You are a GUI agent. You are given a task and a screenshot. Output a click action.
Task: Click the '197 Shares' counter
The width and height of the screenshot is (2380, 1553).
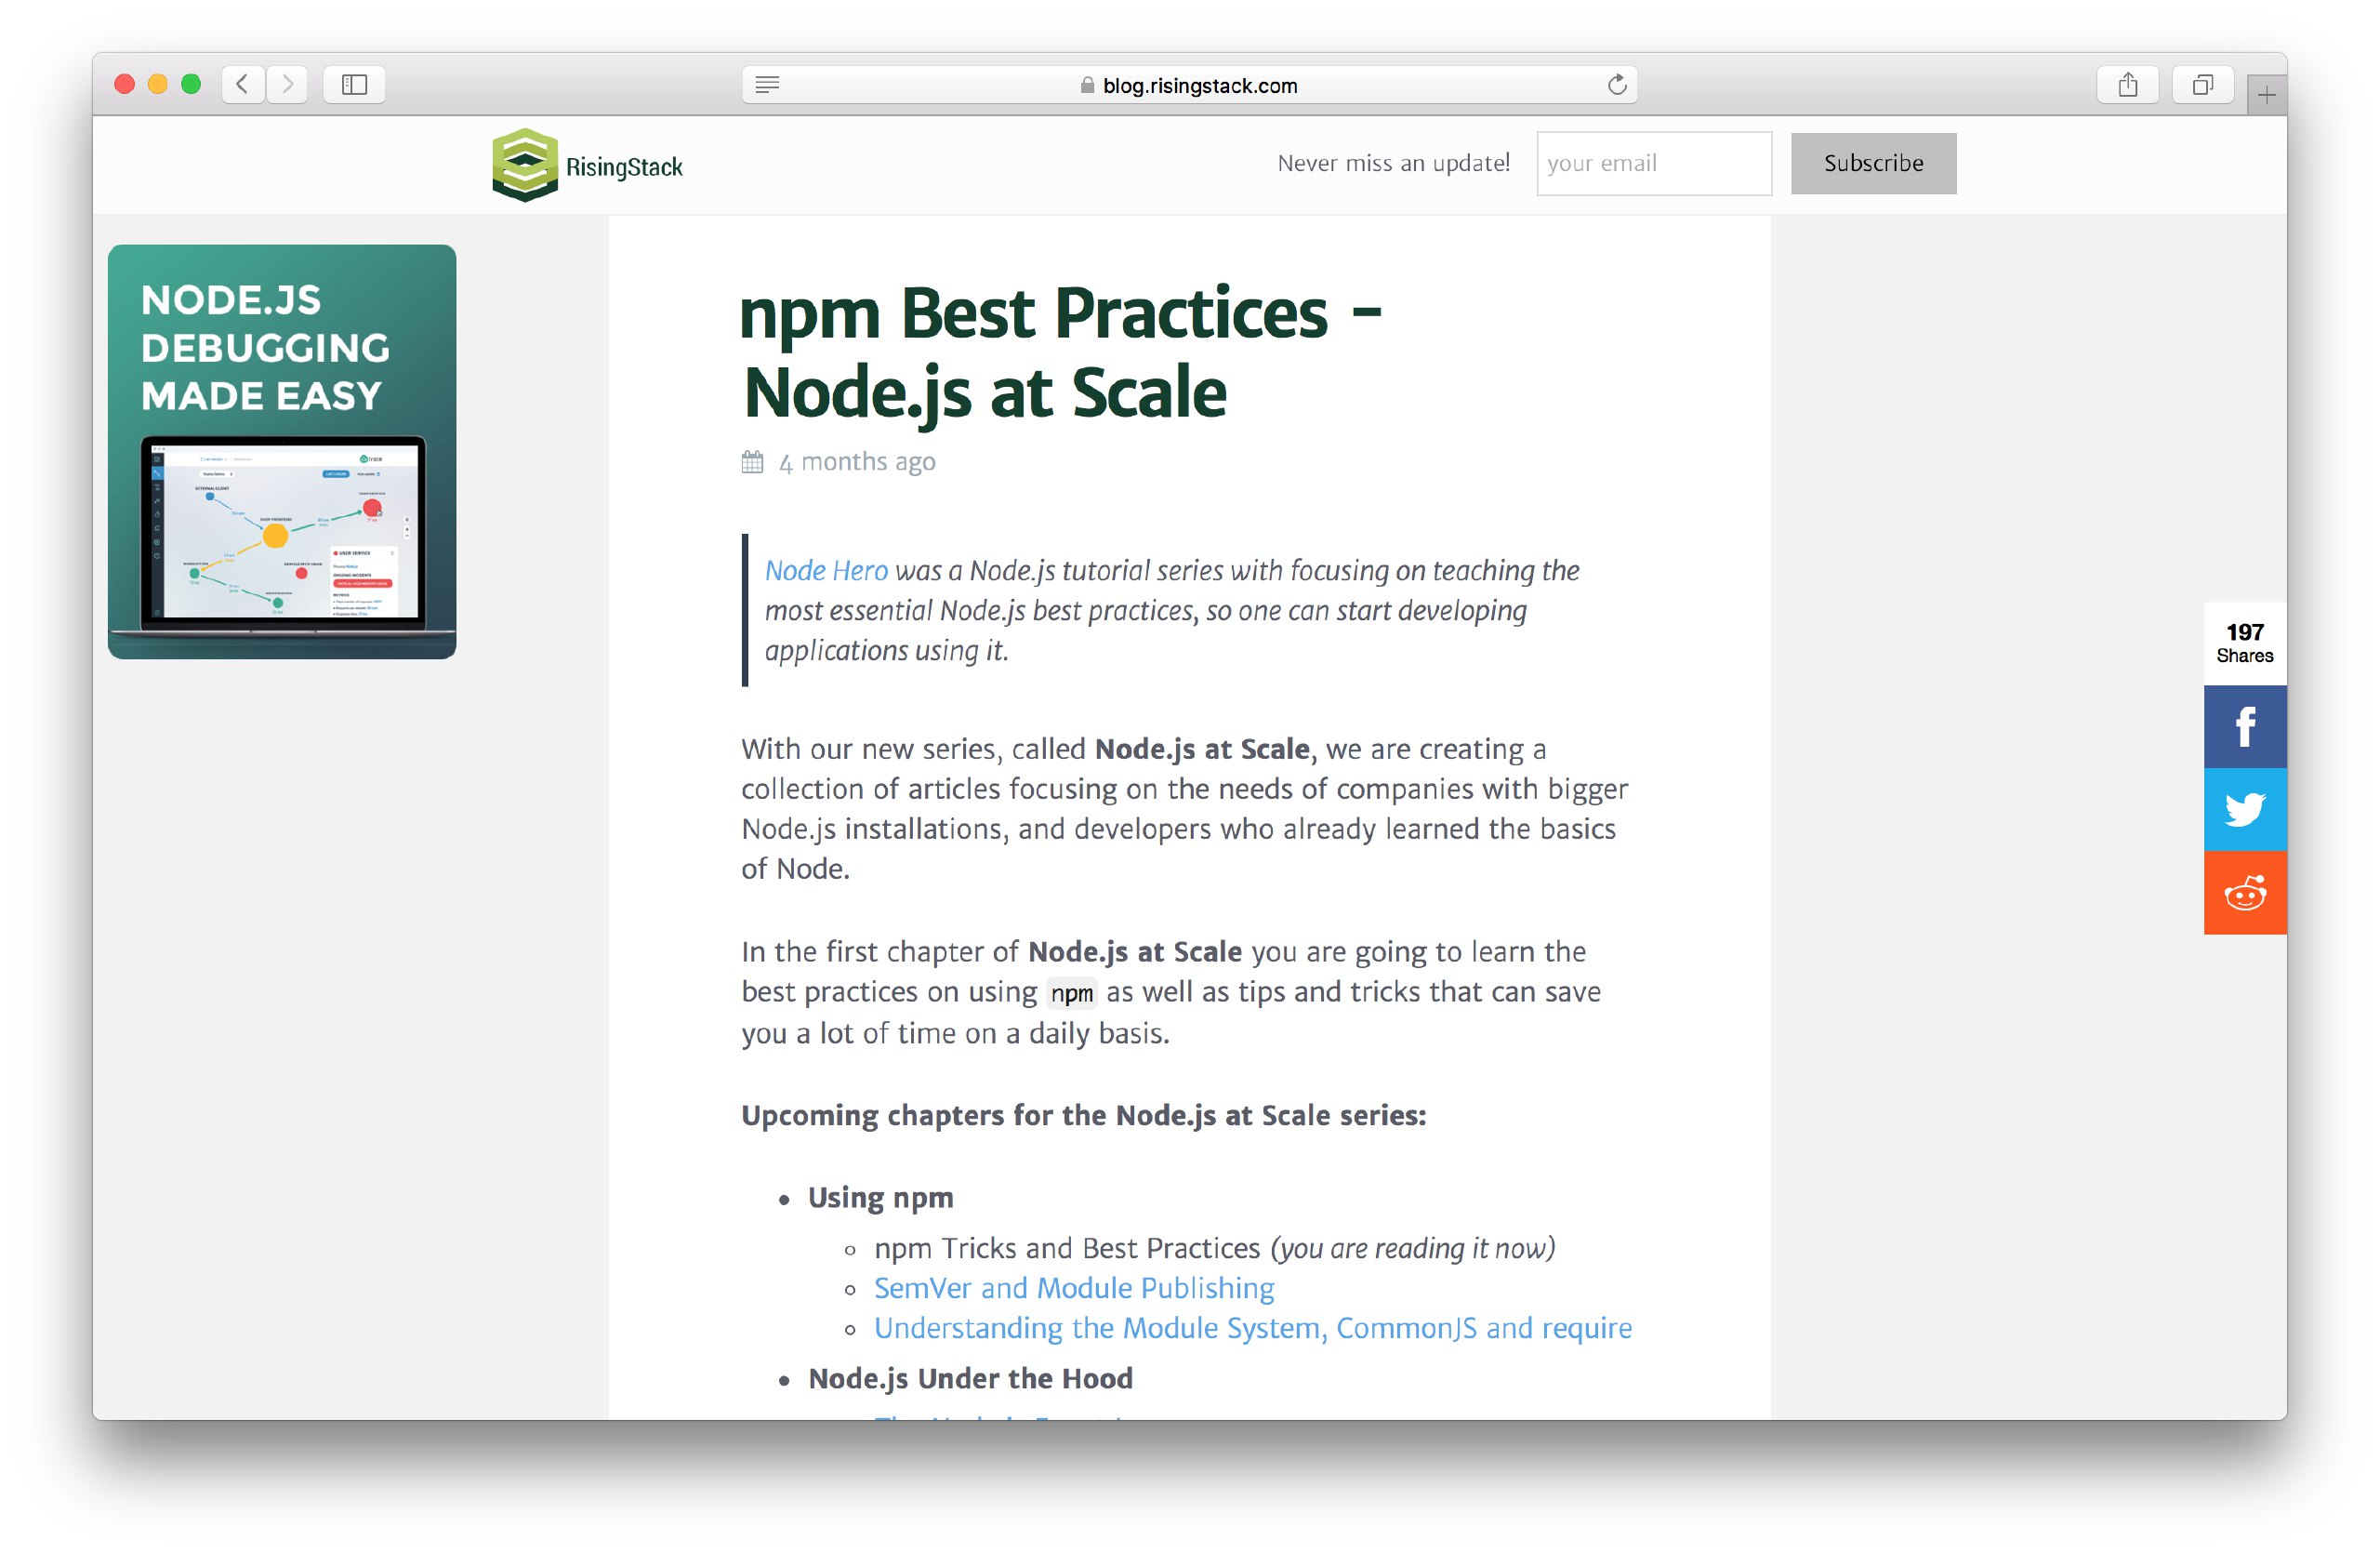click(x=2244, y=643)
